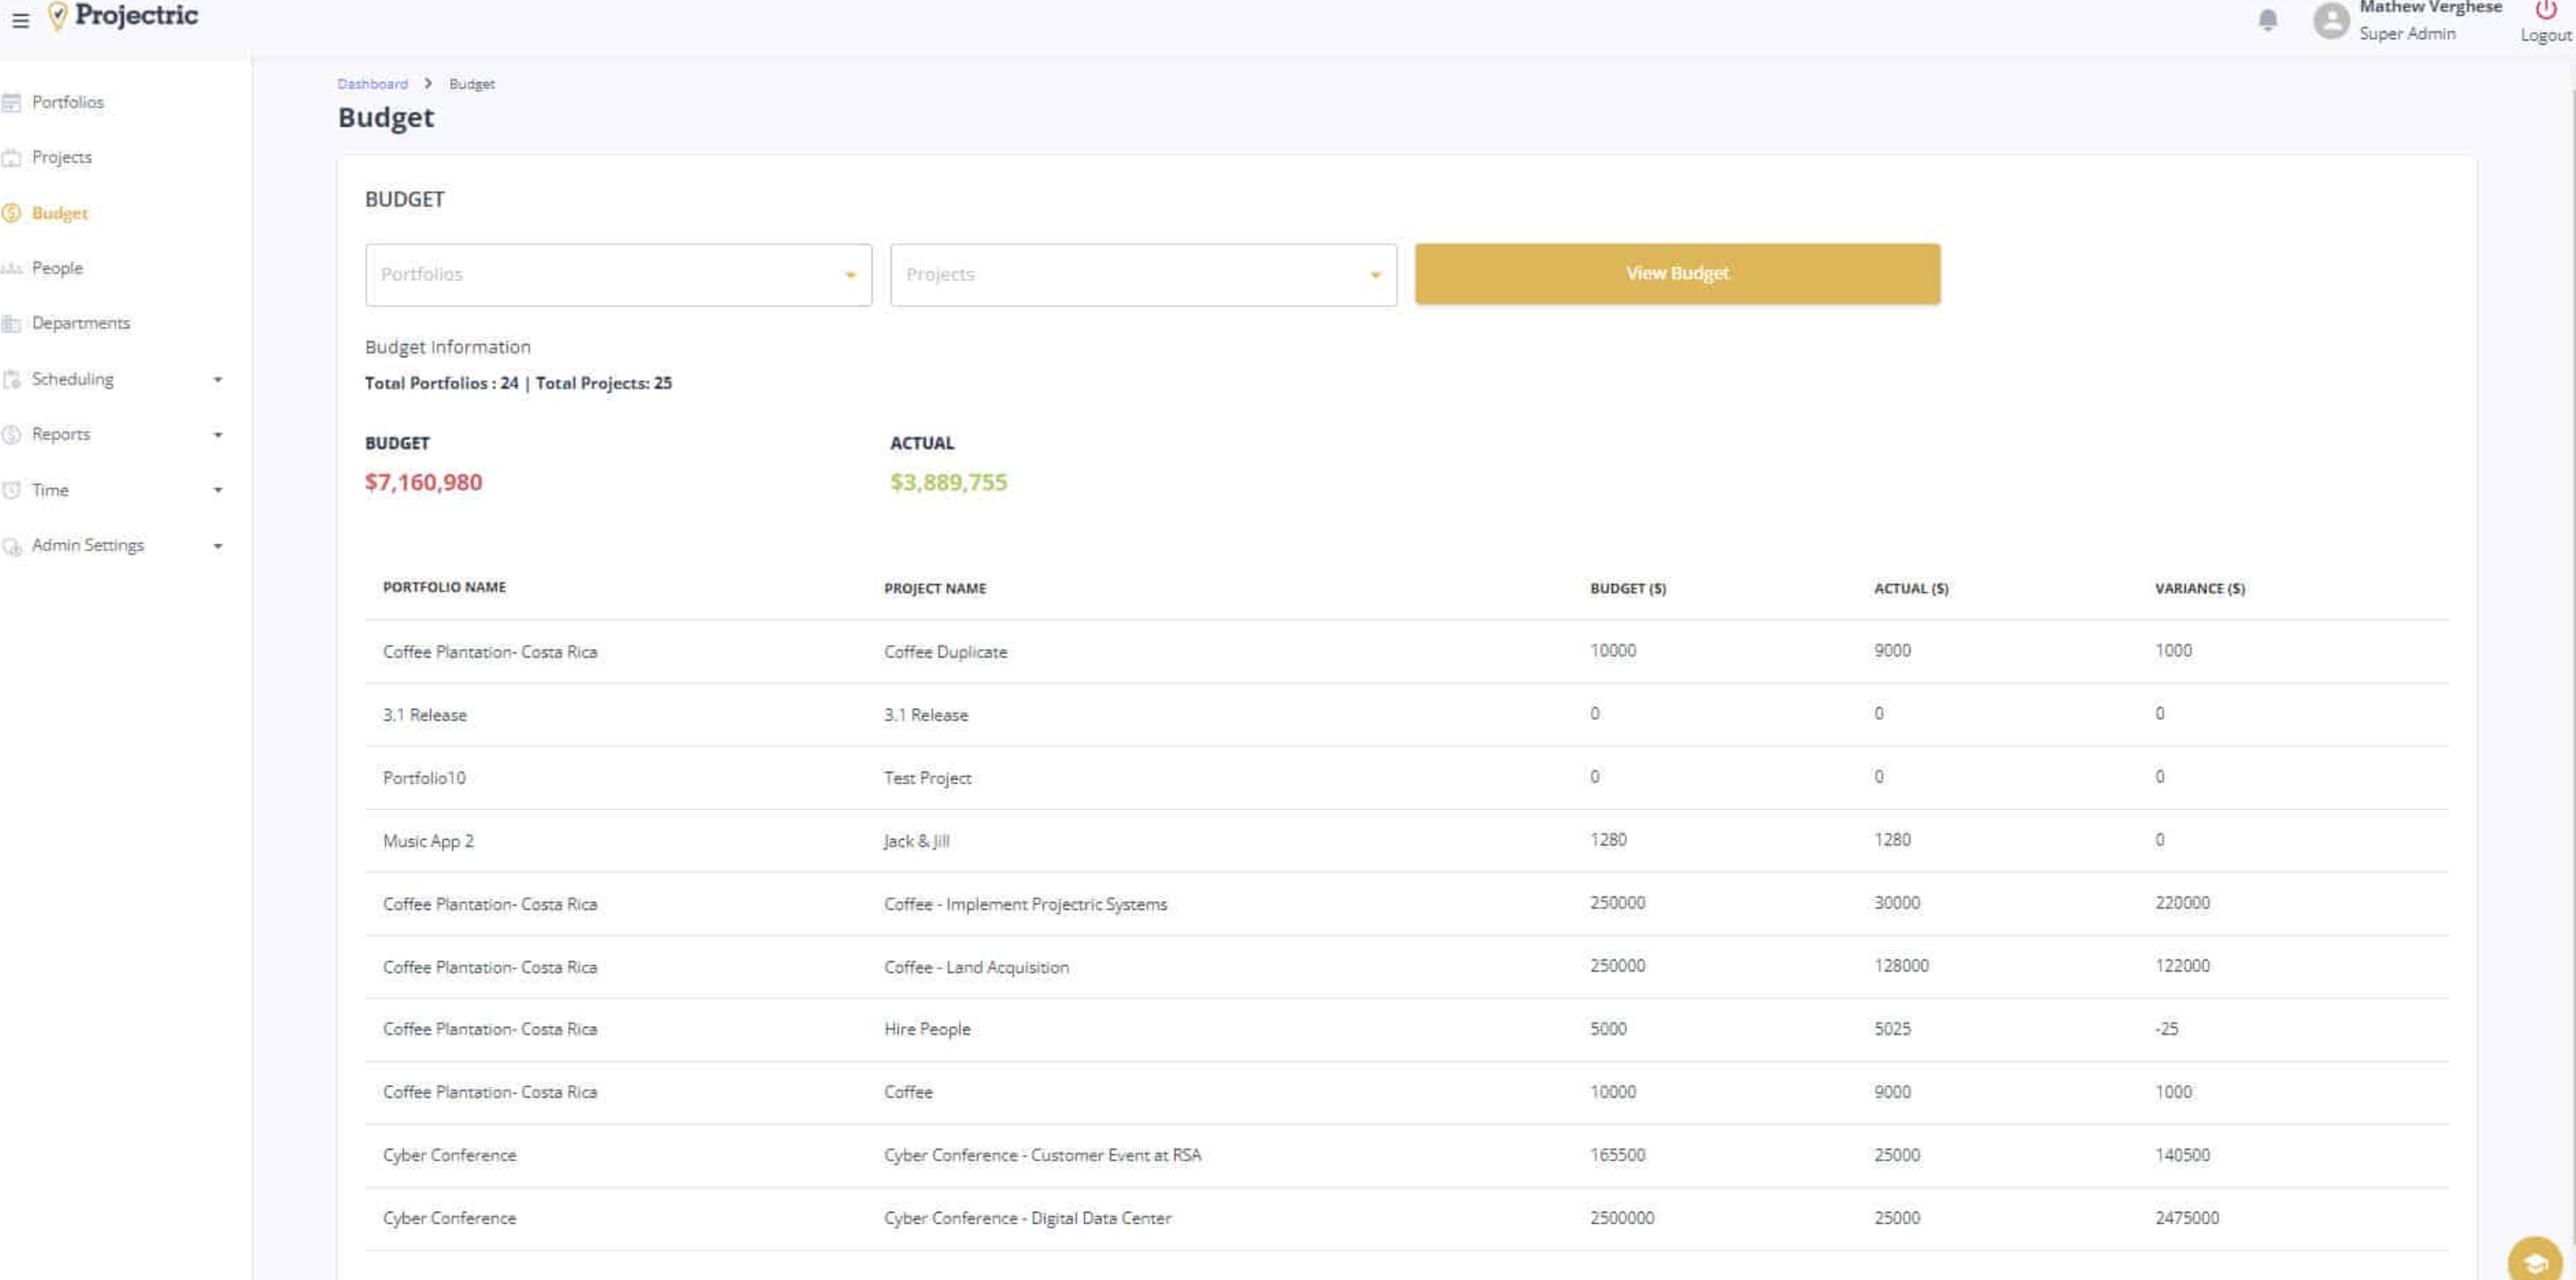The height and width of the screenshot is (1280, 2576).
Task: Expand the Time sidebar menu
Action: (x=217, y=490)
